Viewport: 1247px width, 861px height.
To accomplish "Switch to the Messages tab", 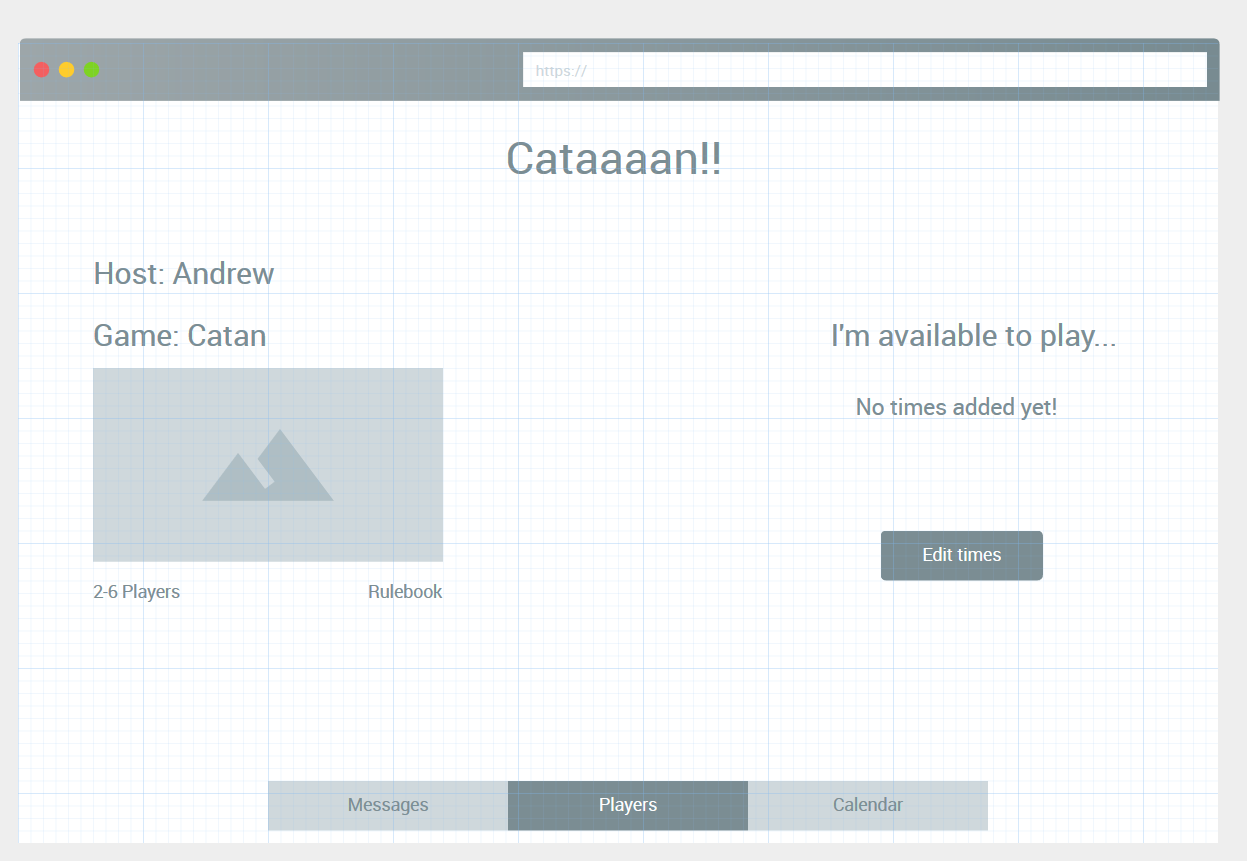I will (x=387, y=805).
